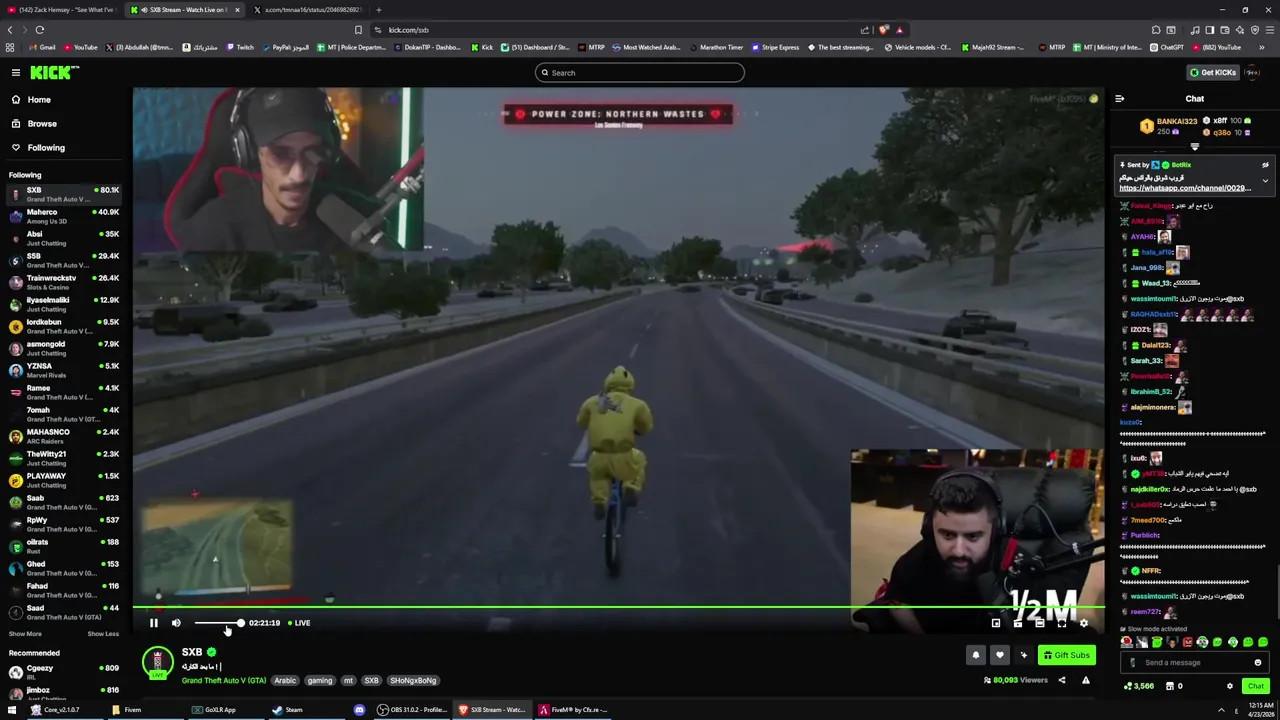Click the subscribe star icon button

tap(1024, 655)
